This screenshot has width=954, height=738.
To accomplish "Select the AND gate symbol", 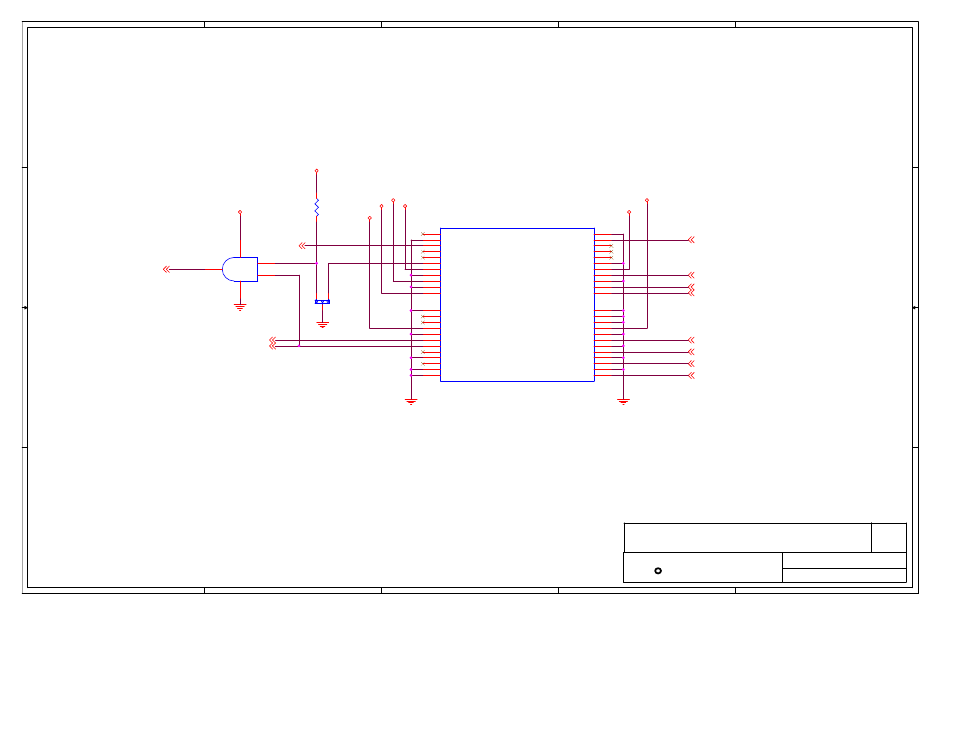I will pyautogui.click(x=240, y=270).
